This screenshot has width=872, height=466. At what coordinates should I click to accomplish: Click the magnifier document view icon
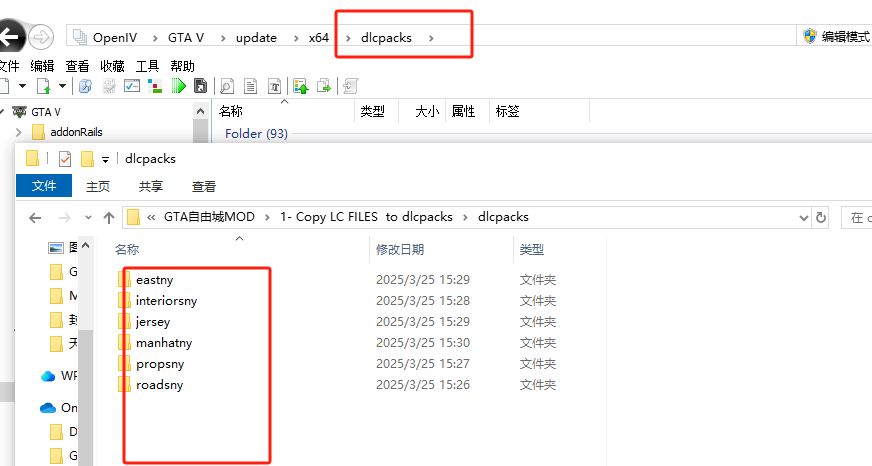(x=226, y=86)
